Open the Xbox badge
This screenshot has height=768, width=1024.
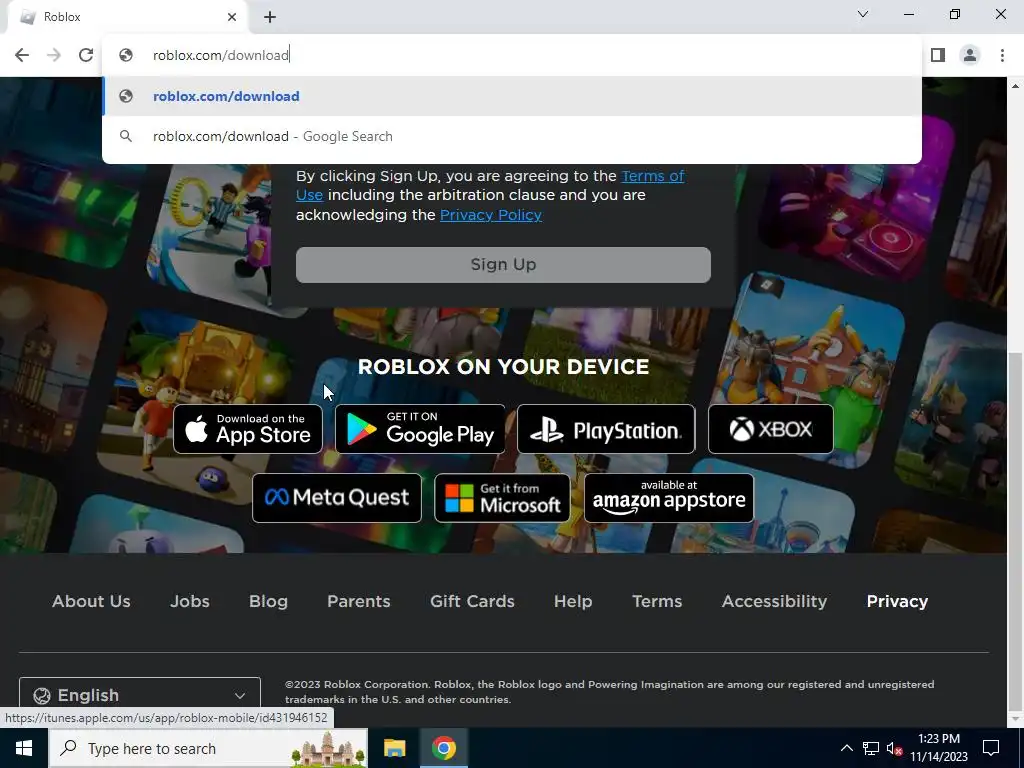(771, 429)
